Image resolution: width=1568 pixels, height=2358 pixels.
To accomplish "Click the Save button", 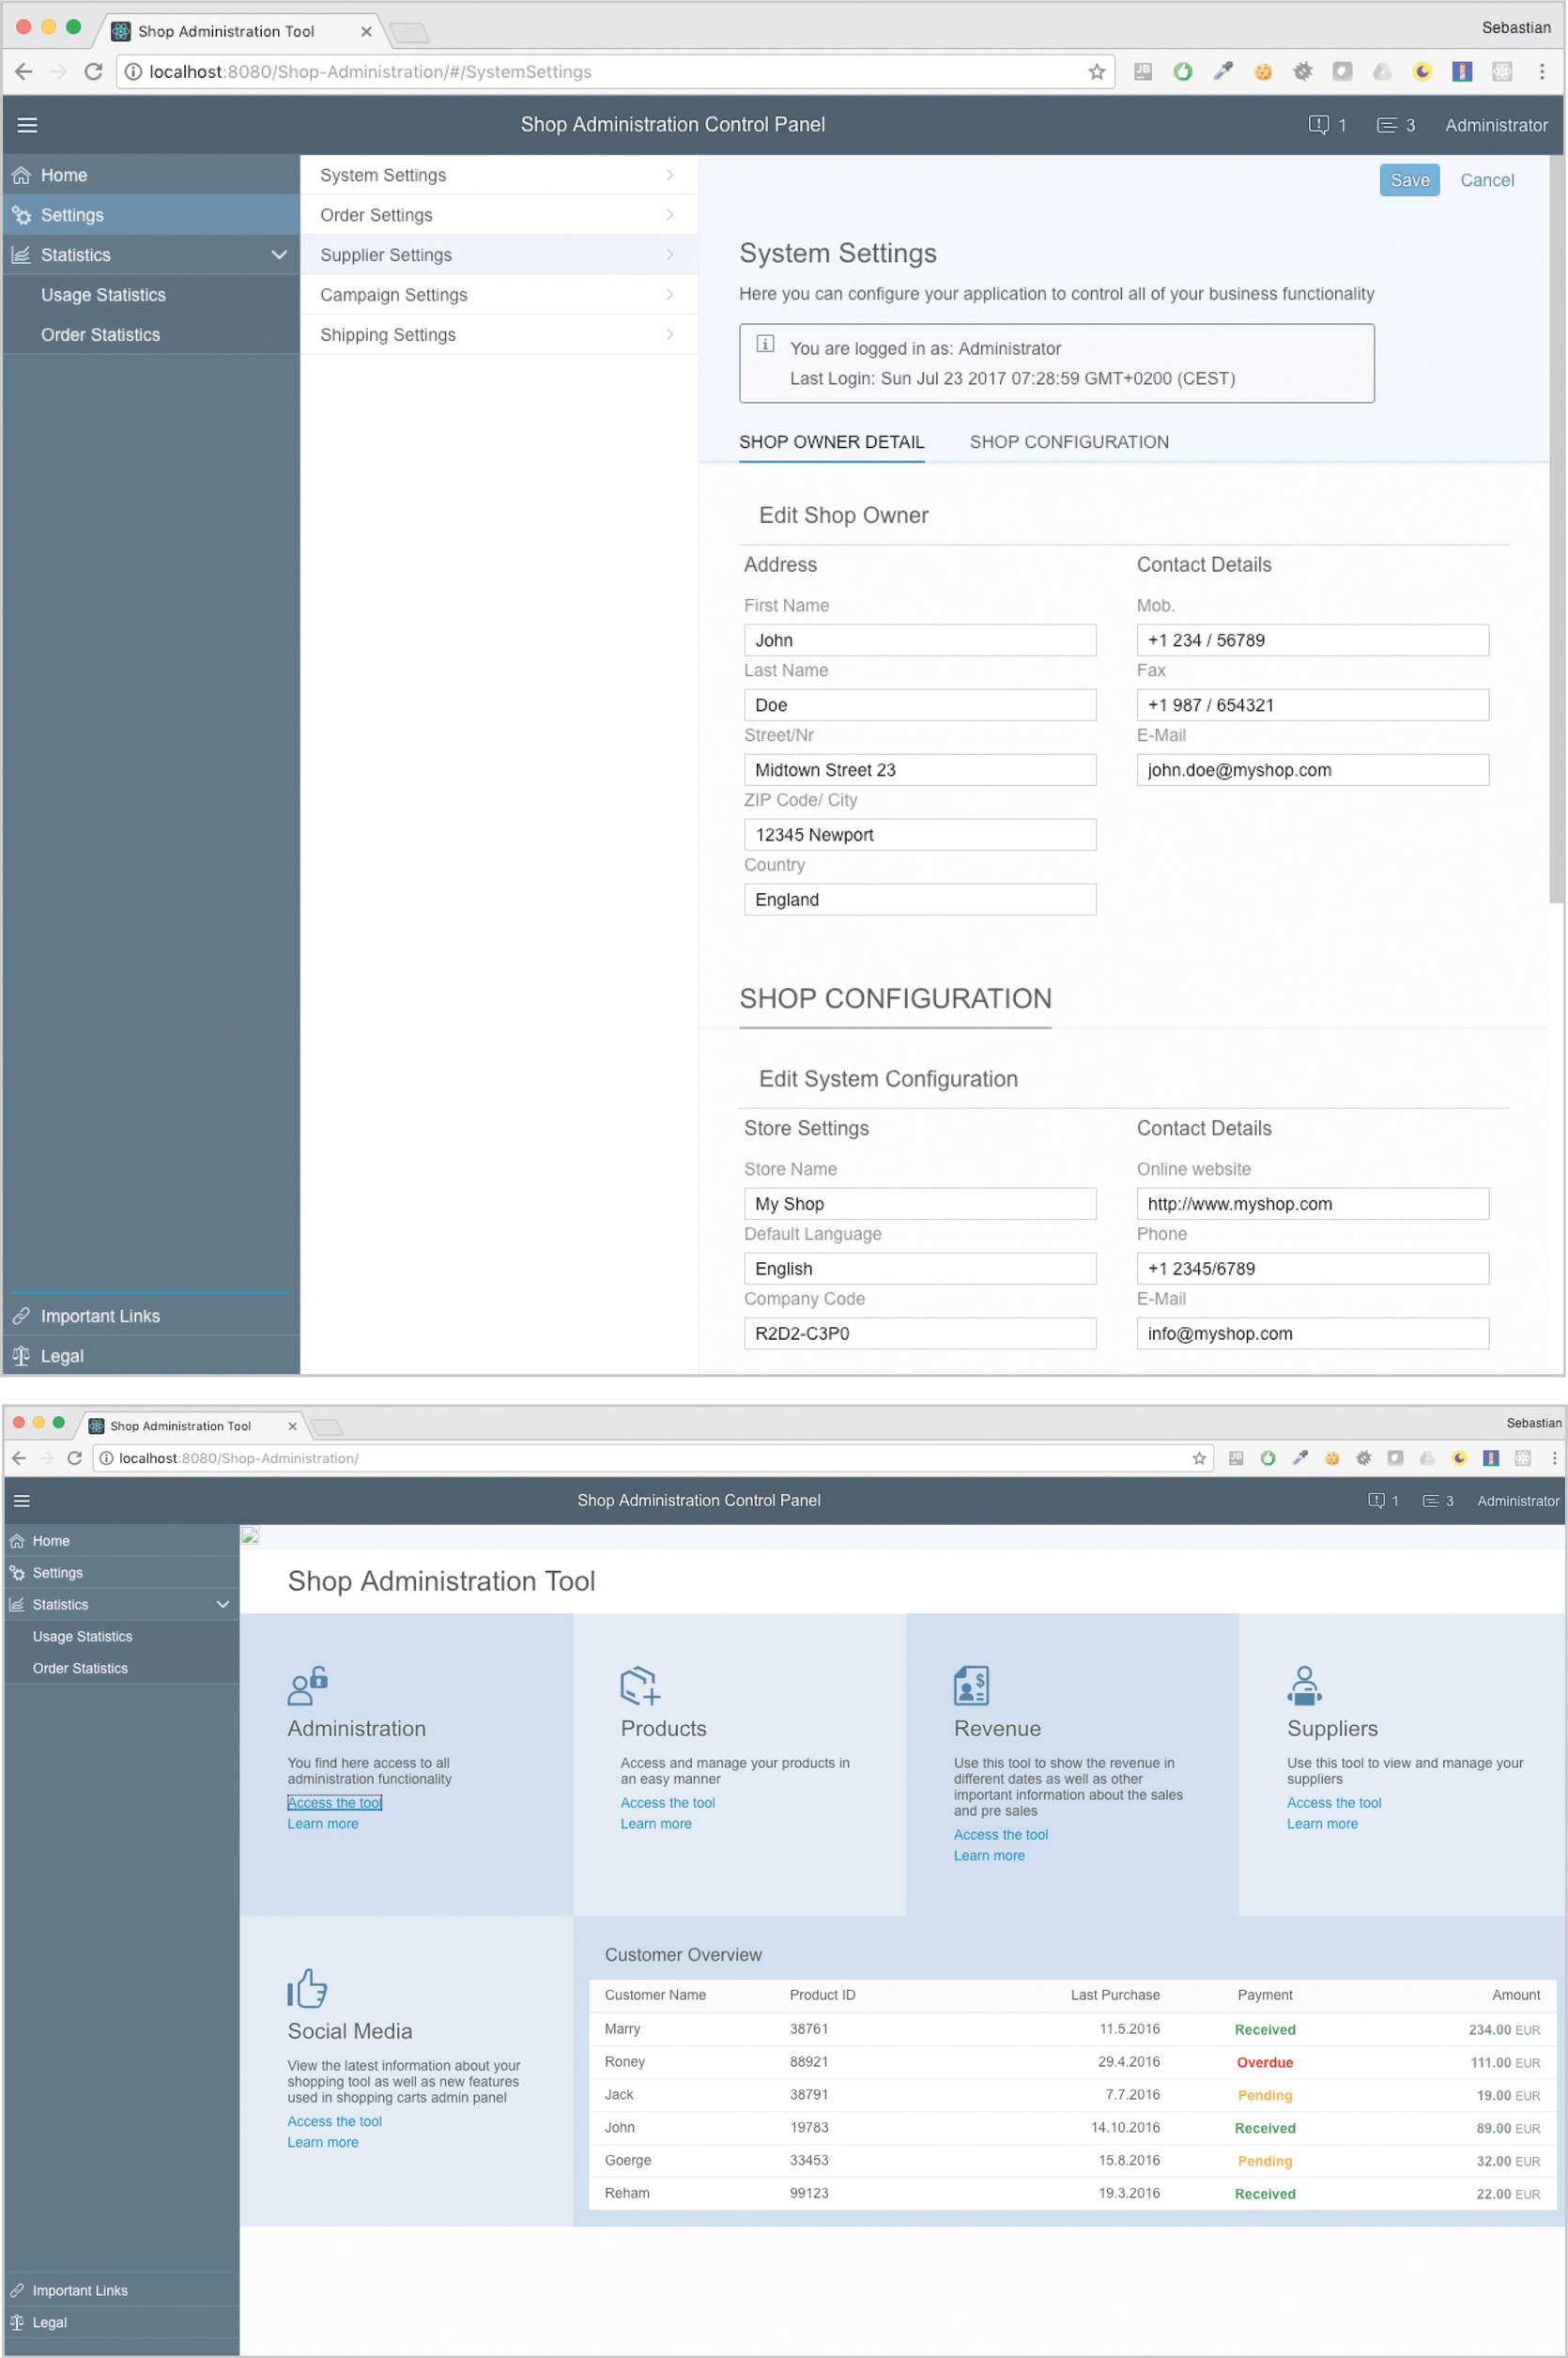I will click(1409, 180).
